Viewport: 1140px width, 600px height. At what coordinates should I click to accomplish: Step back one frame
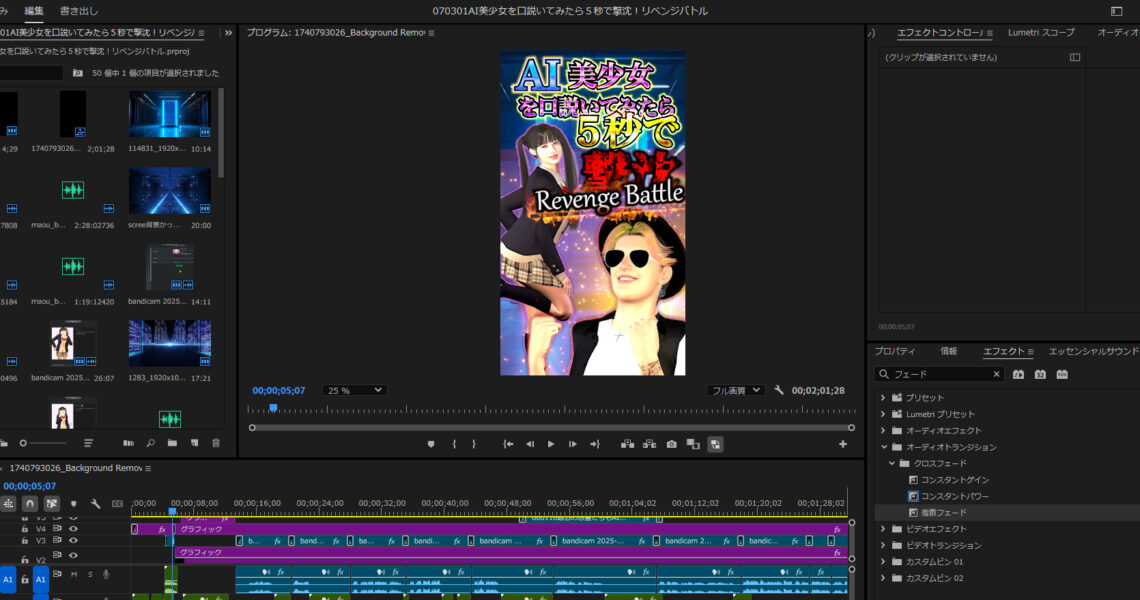click(x=530, y=444)
